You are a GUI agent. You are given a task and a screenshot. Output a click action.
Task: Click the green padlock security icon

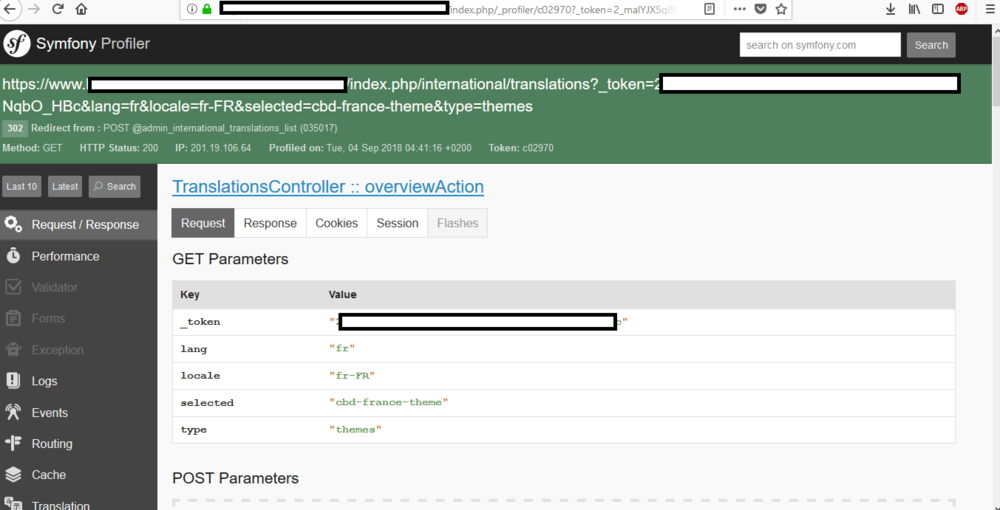[207, 9]
